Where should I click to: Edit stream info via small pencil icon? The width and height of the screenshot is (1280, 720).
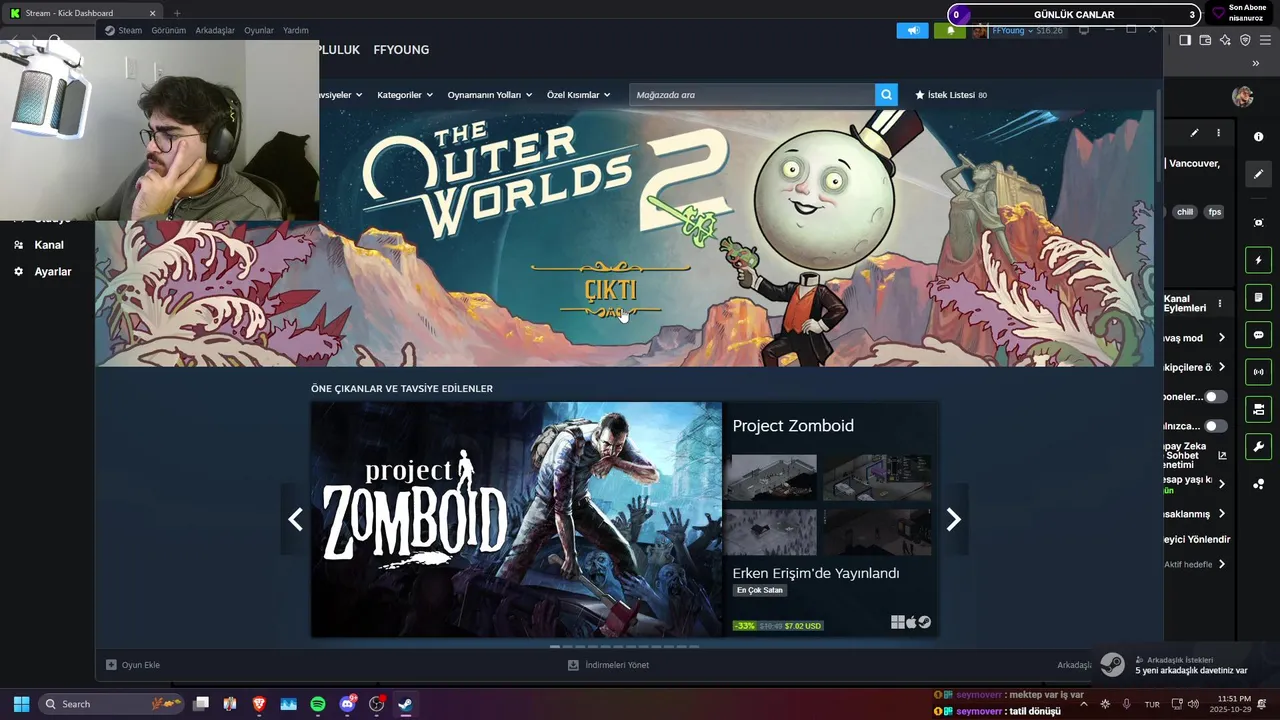(x=1194, y=133)
